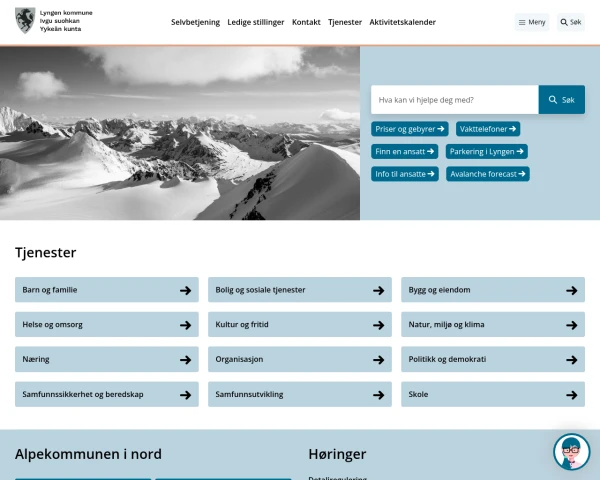Open Vakttelefoner quick link

pos(488,129)
